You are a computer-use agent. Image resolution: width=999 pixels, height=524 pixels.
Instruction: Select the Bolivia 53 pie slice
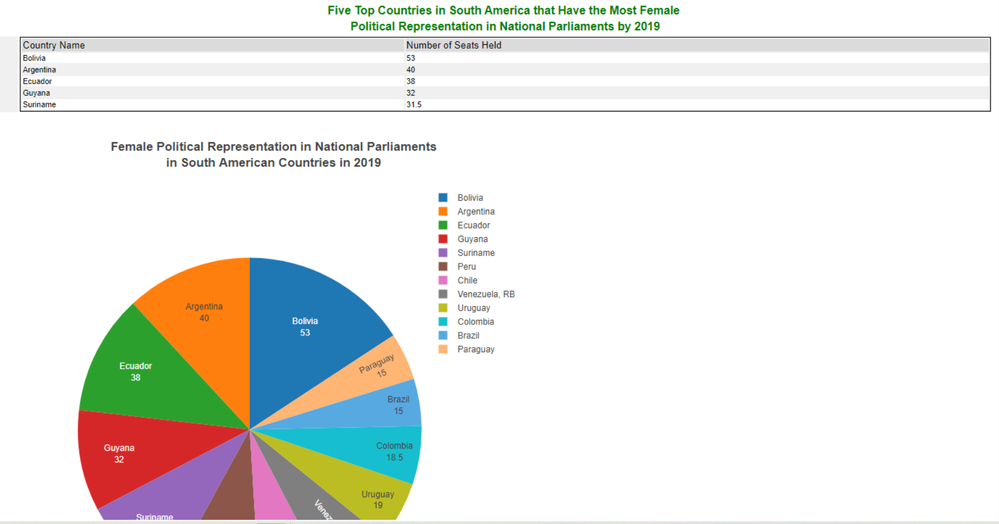click(x=306, y=326)
